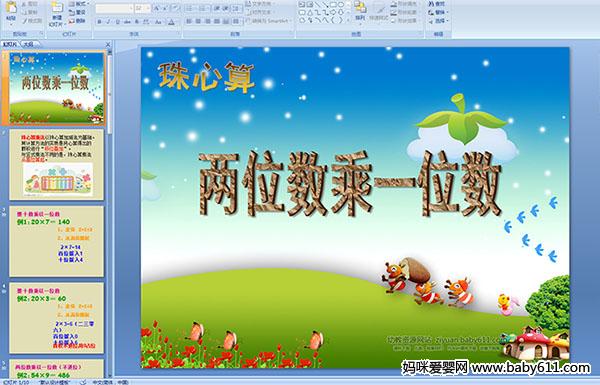Viewport: 600px width, 385px height.
Task: Select the 20×7=140 slide thumbnail
Action: (x=57, y=241)
